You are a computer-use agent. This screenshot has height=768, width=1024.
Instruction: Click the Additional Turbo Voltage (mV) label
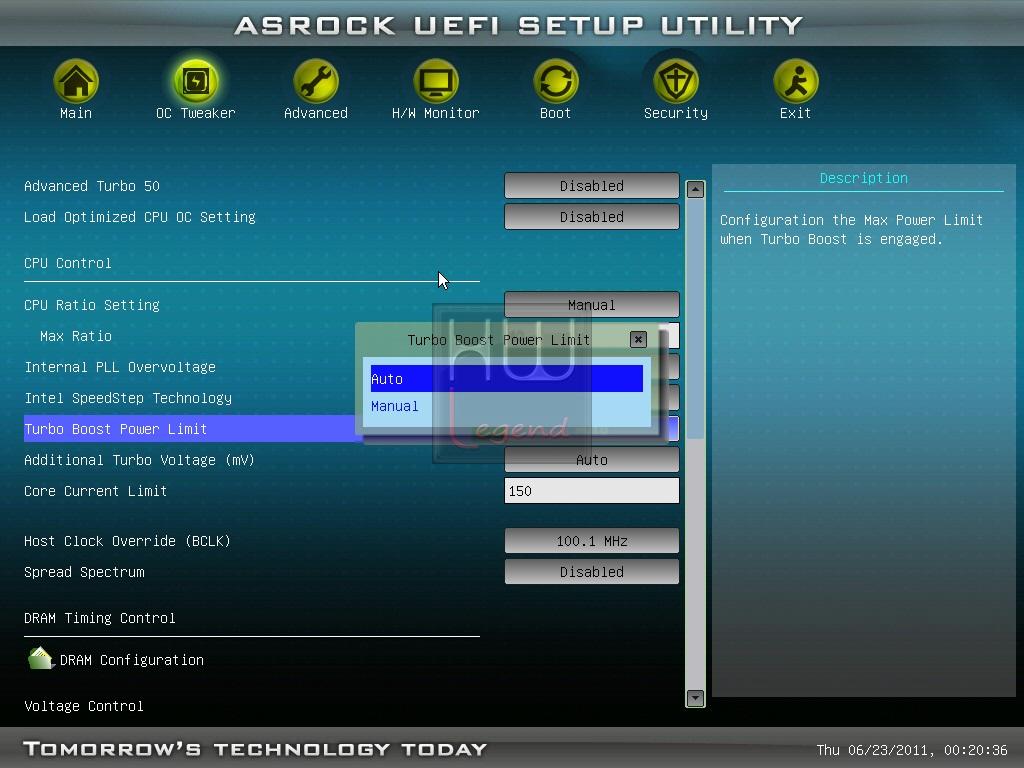coord(139,460)
